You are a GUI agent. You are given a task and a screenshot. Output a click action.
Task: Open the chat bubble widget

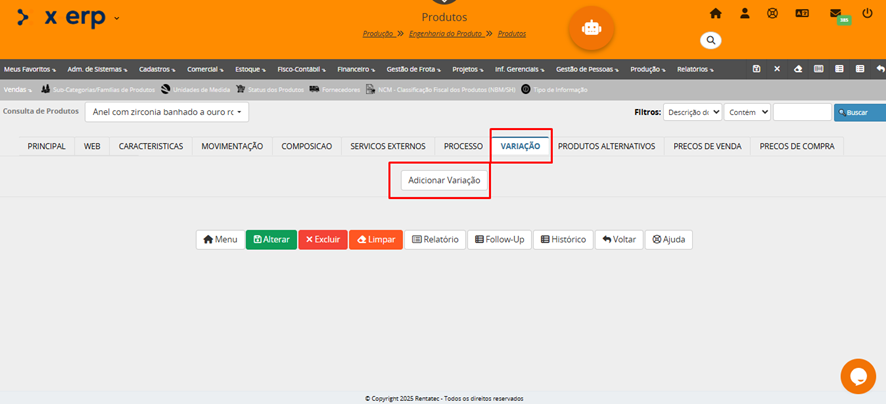coord(857,375)
